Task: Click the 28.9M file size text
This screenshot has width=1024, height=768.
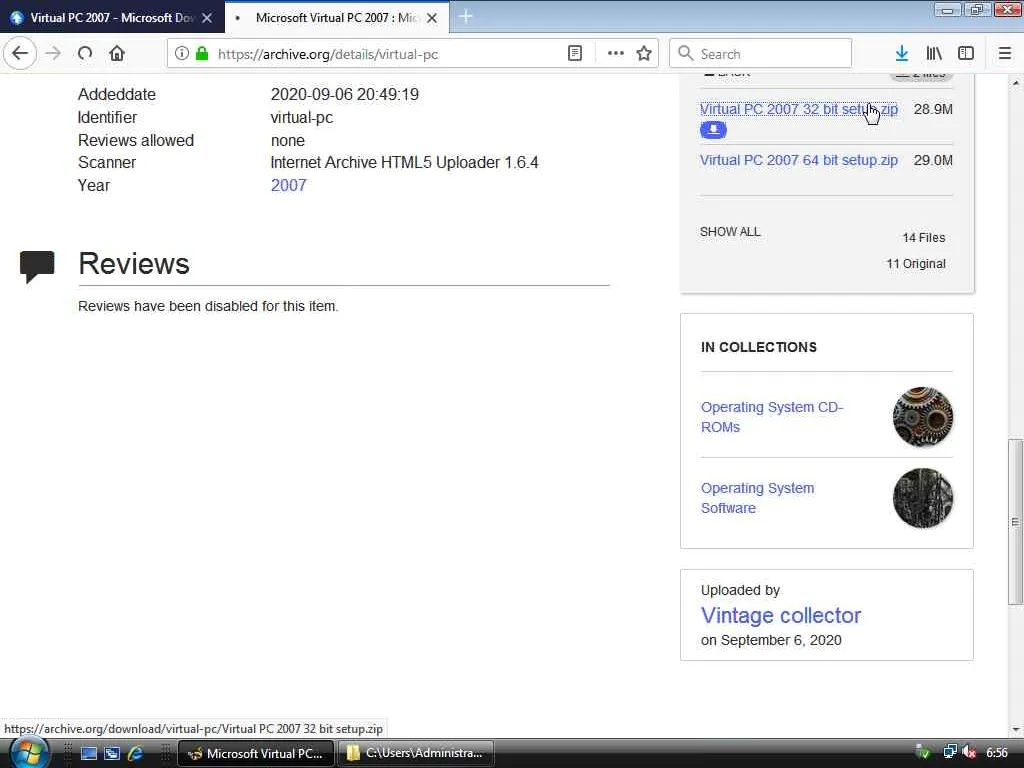Action: pyautogui.click(x=933, y=109)
